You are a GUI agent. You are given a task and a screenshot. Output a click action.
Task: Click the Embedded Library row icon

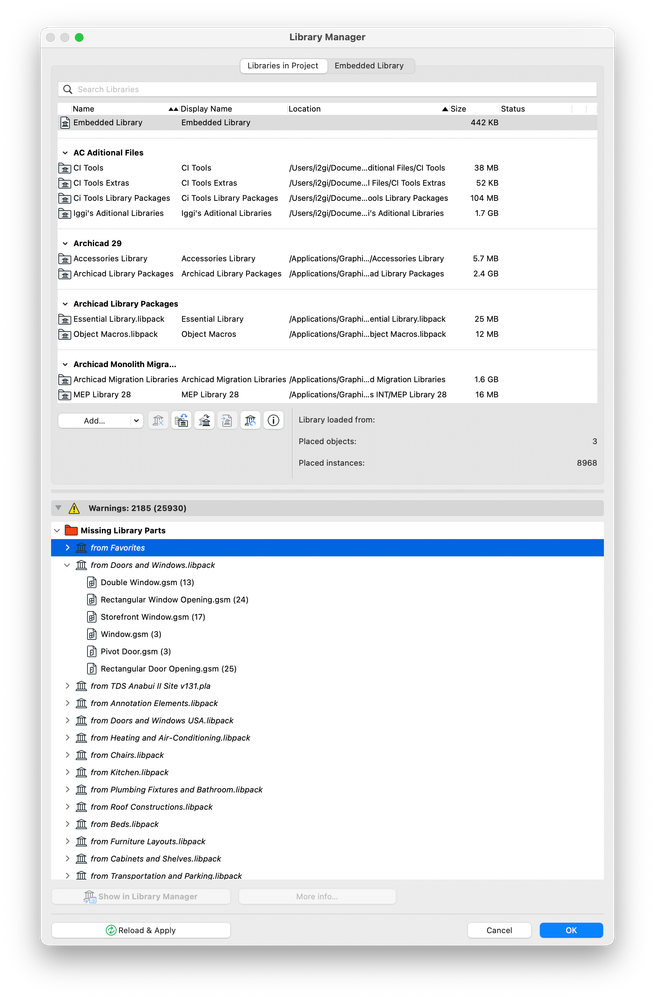64,122
